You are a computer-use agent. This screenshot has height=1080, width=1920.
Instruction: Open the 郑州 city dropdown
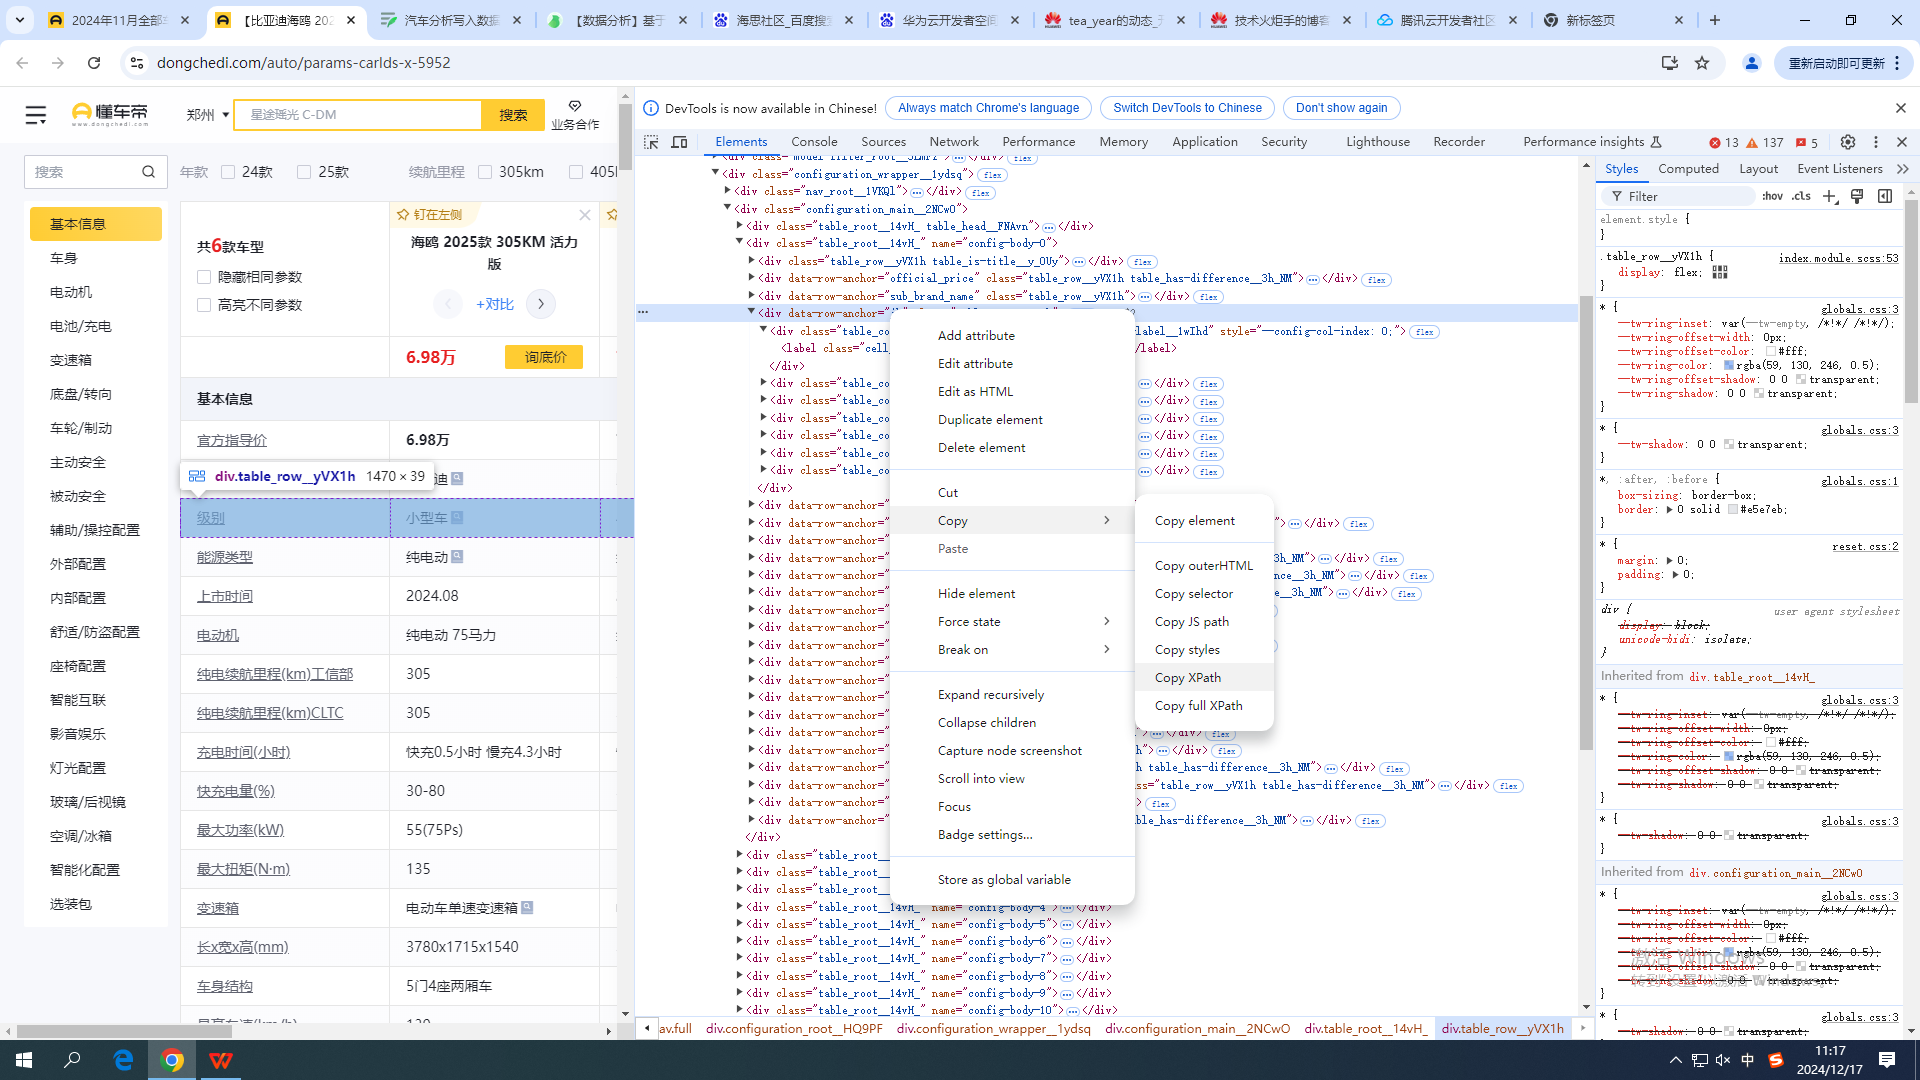click(208, 115)
